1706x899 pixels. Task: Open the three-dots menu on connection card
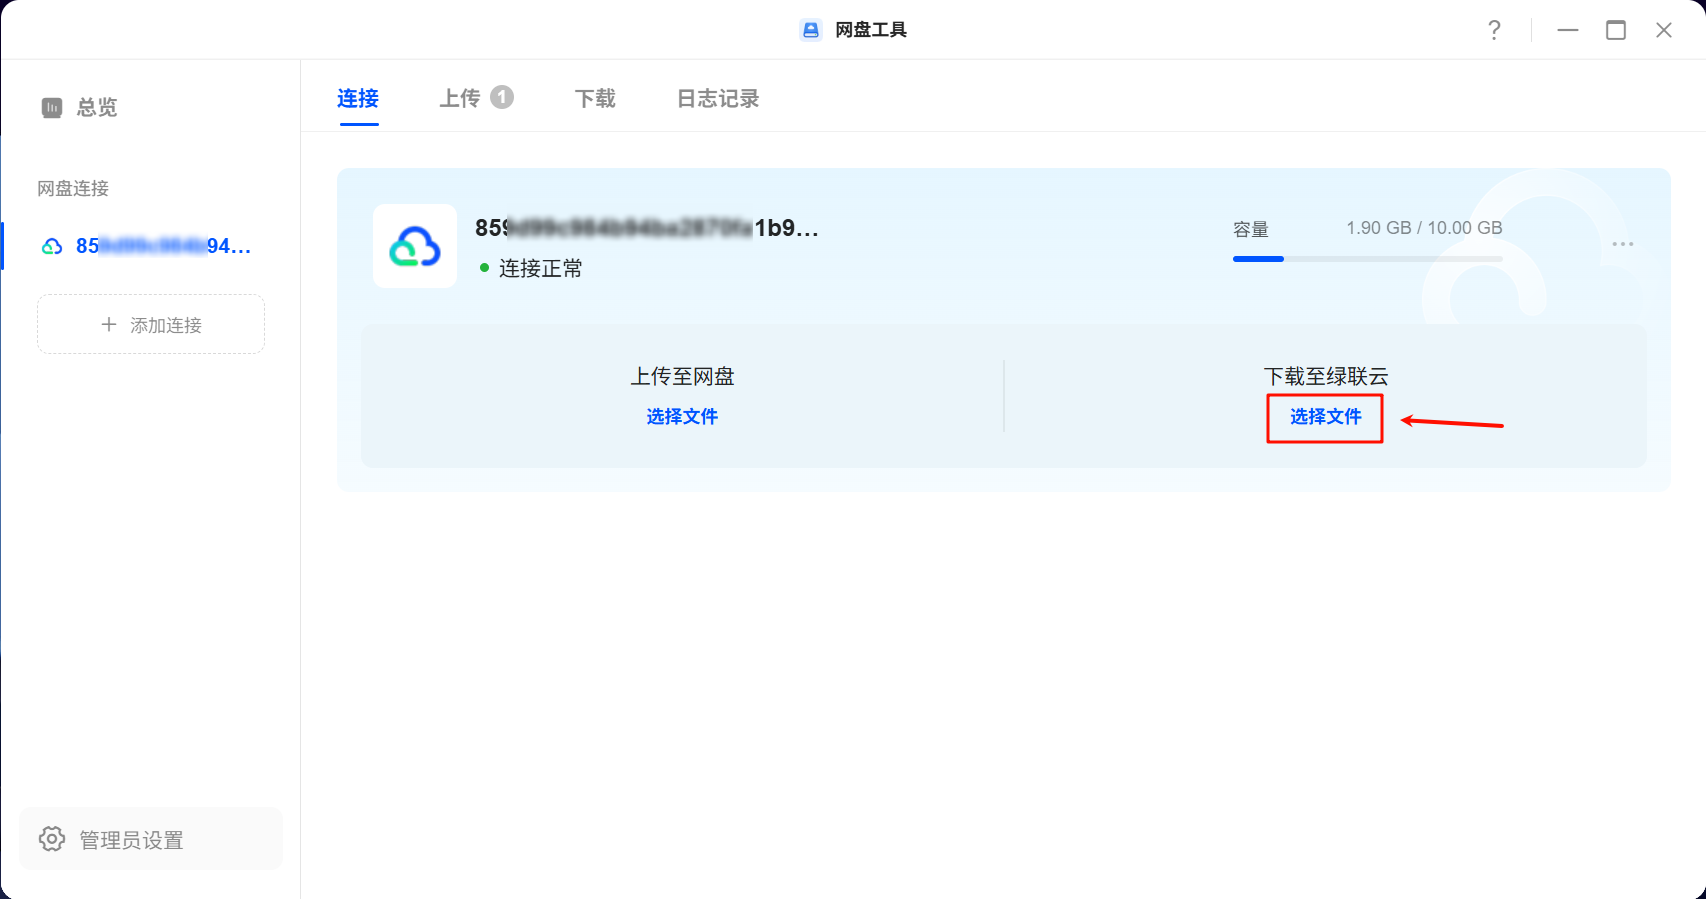point(1623,244)
